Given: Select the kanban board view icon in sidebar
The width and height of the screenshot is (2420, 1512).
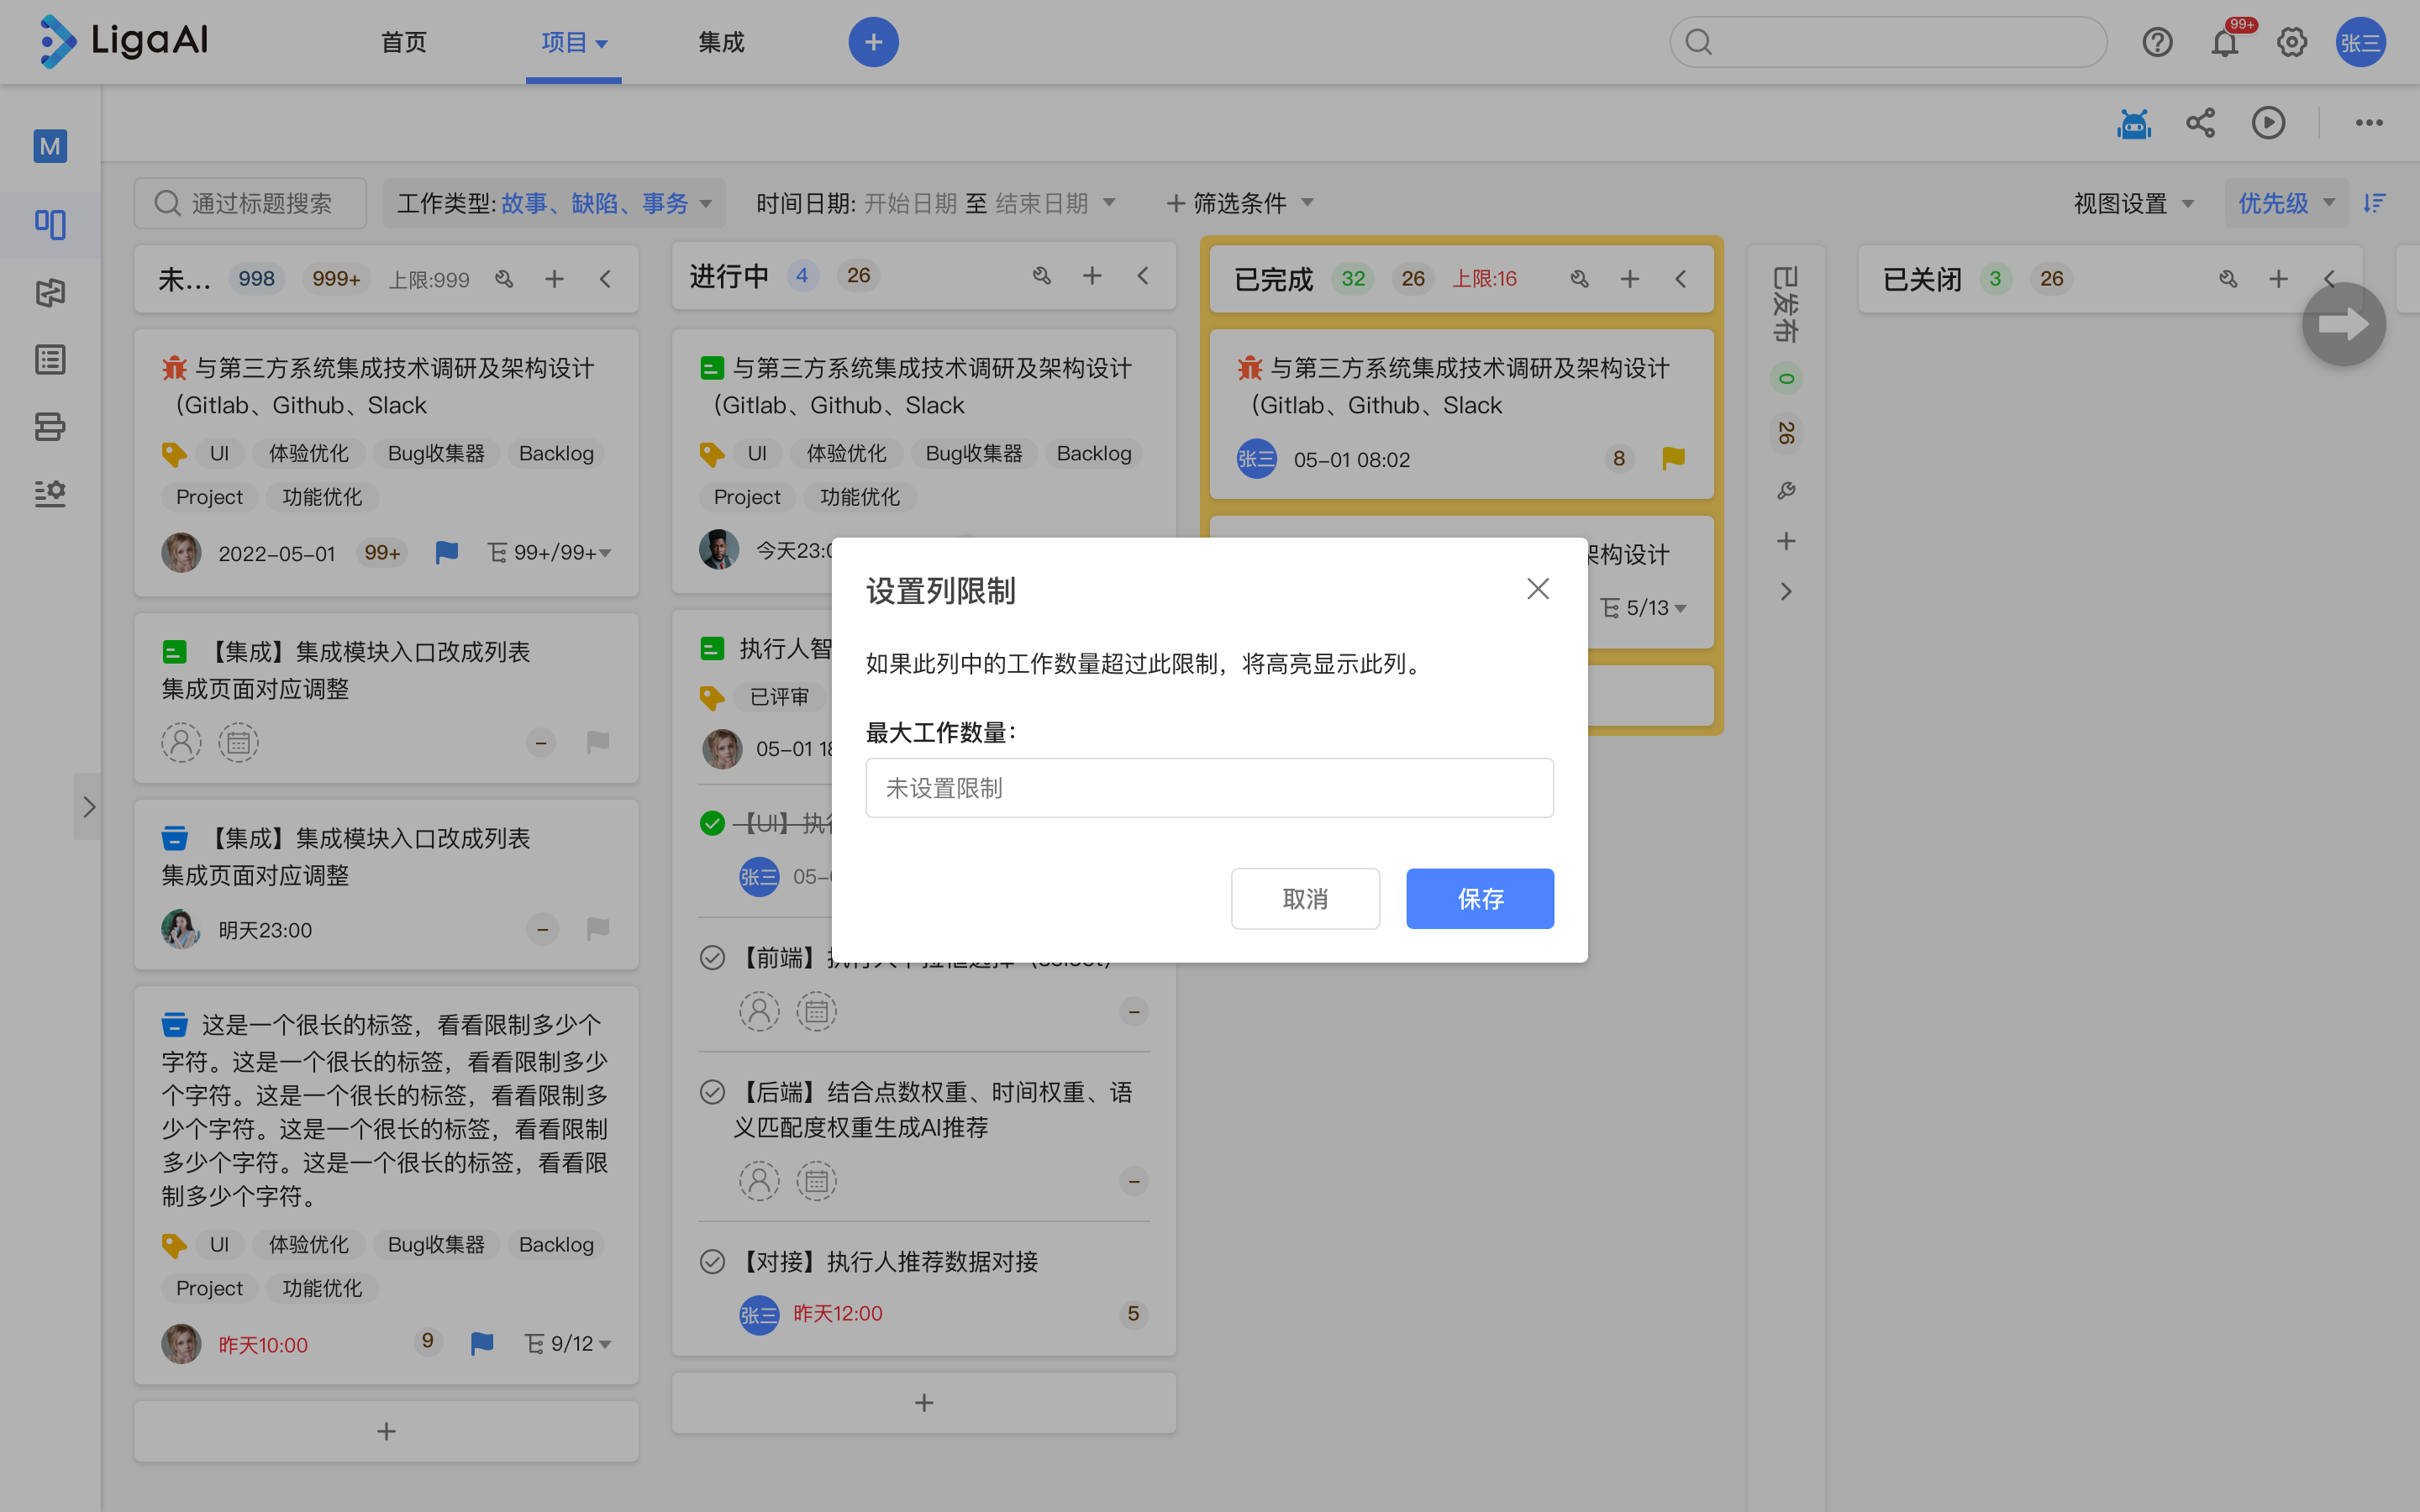Looking at the screenshot, I should [x=49, y=225].
